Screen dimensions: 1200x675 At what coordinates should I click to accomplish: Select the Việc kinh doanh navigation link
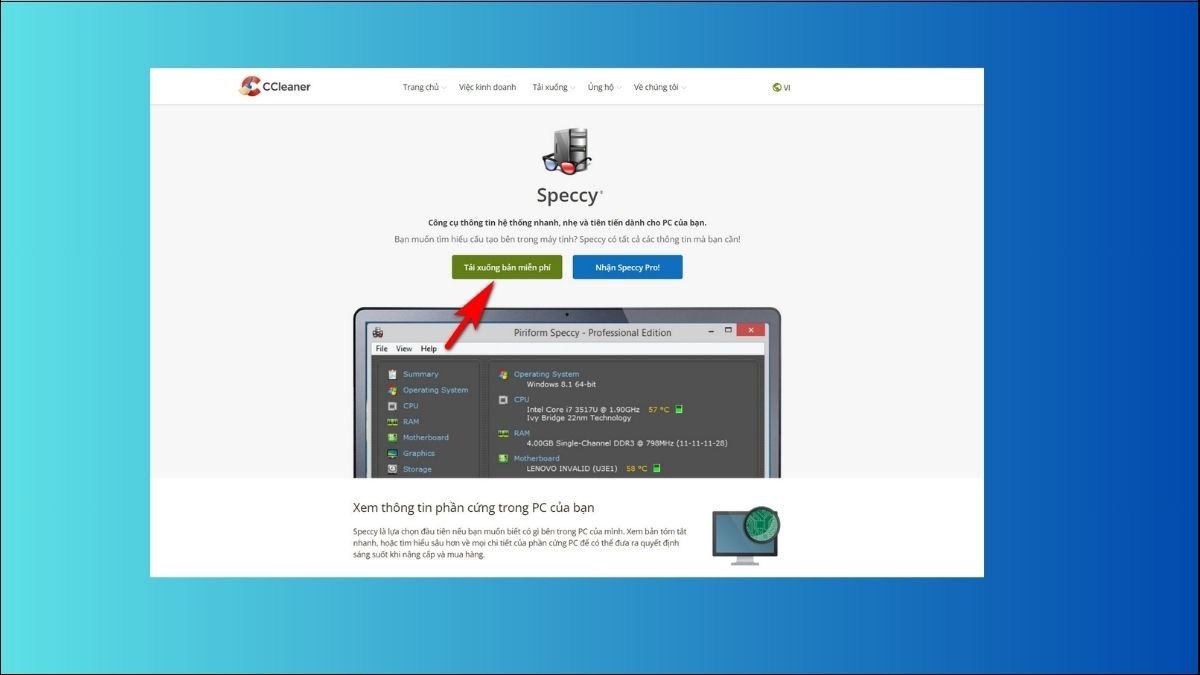488,86
